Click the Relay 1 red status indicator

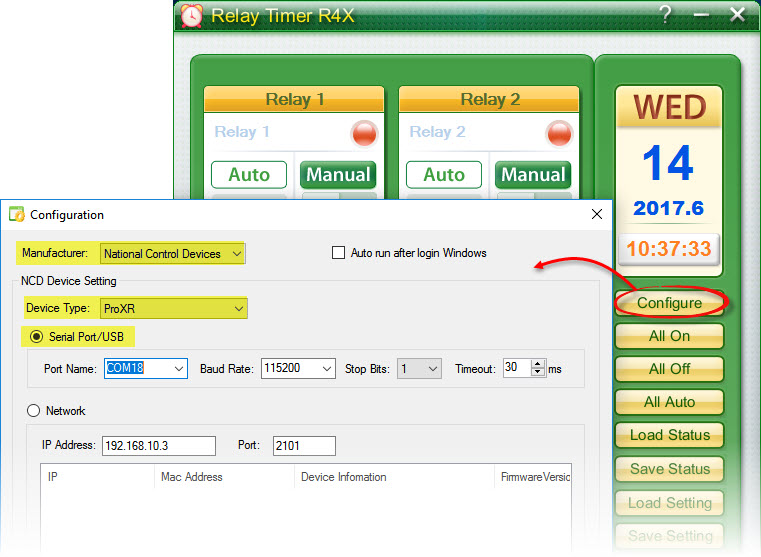(x=364, y=133)
